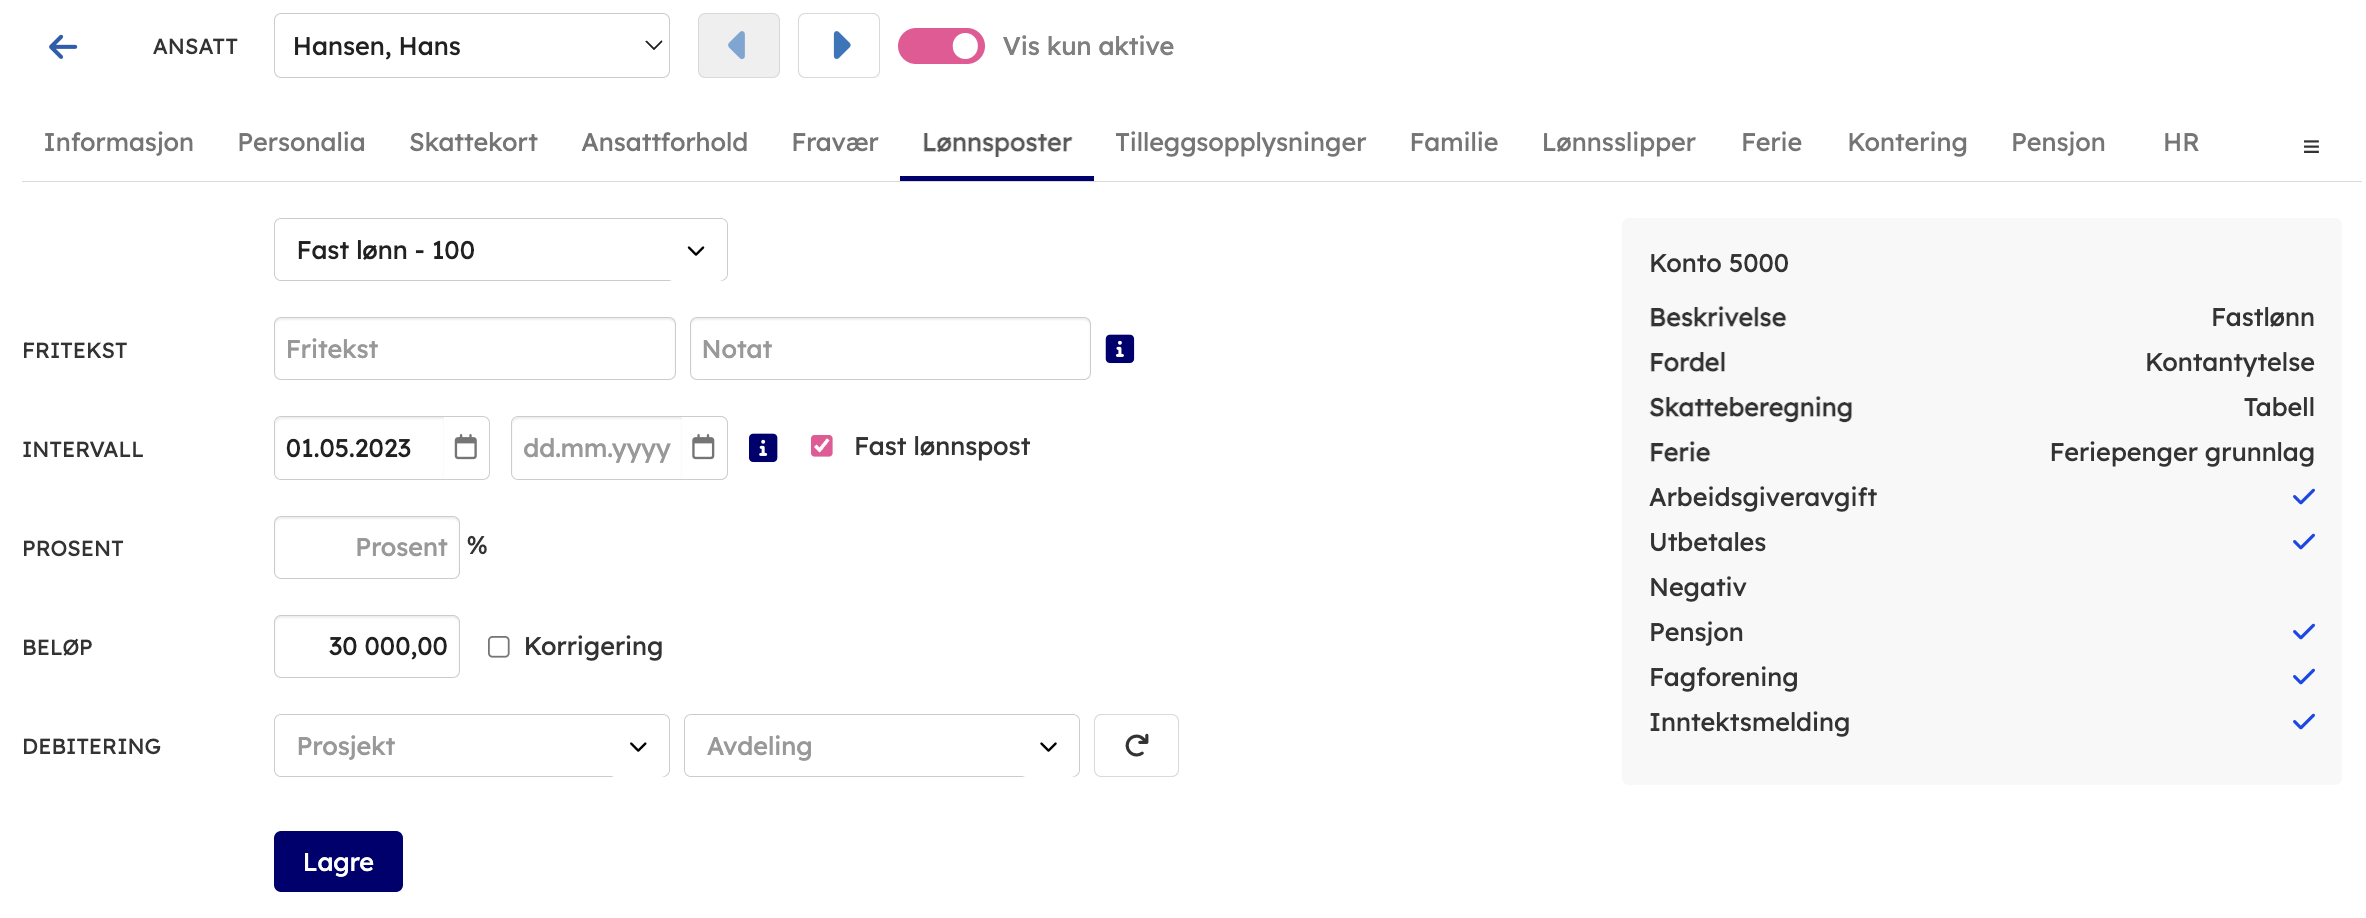Viewport: 2366px width, 918px height.
Task: Expand the Avdeling dropdown
Action: click(x=881, y=746)
